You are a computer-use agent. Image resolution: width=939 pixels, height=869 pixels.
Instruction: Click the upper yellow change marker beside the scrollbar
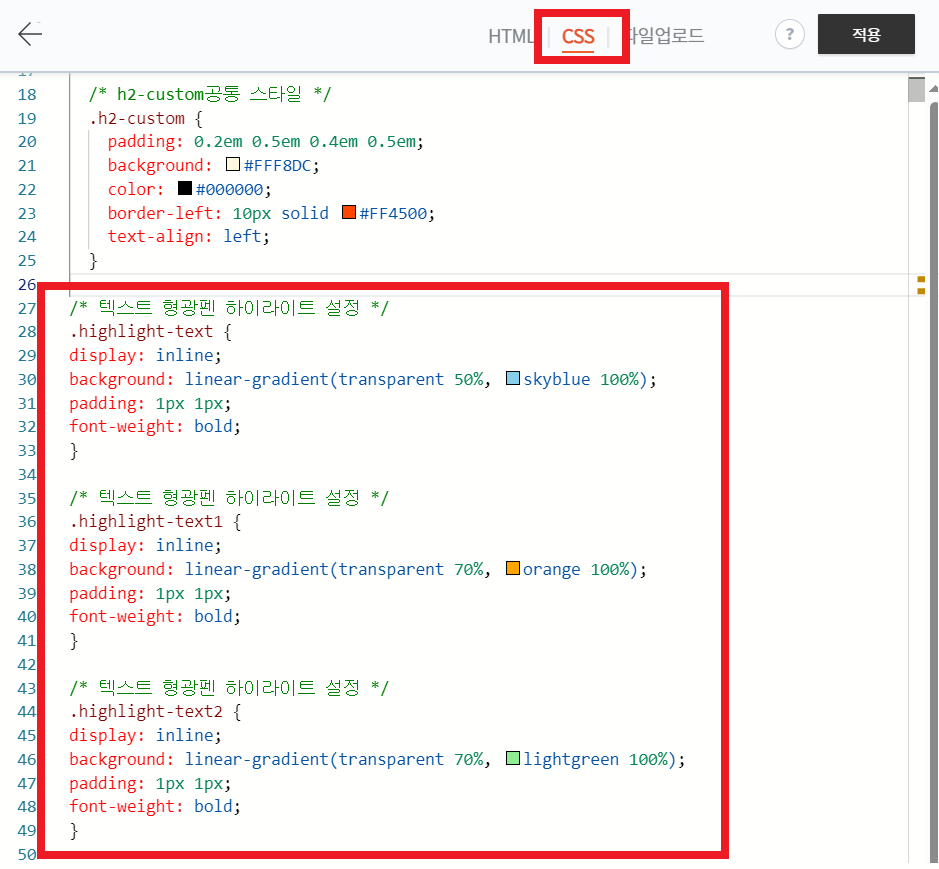tap(919, 279)
